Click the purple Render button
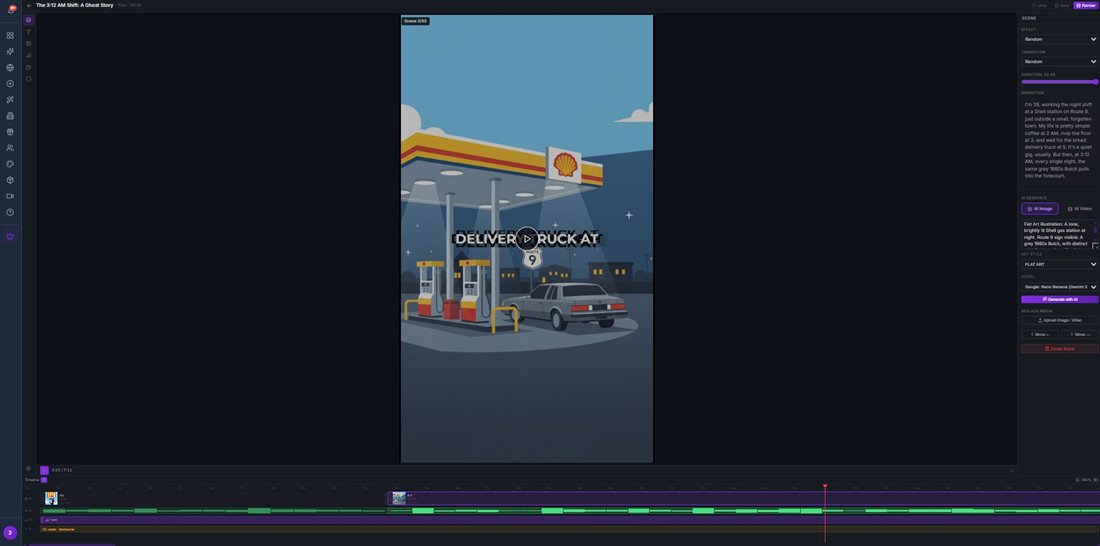The width and height of the screenshot is (1100, 546). click(1086, 5)
